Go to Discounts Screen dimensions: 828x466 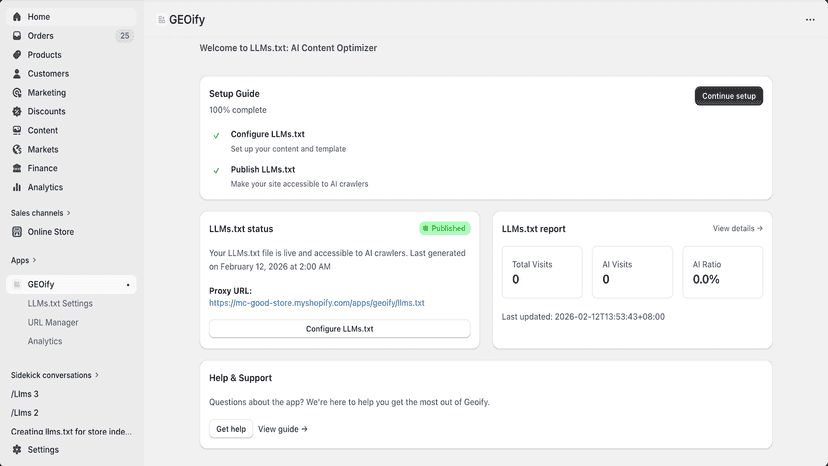pyautogui.click(x=71, y=111)
